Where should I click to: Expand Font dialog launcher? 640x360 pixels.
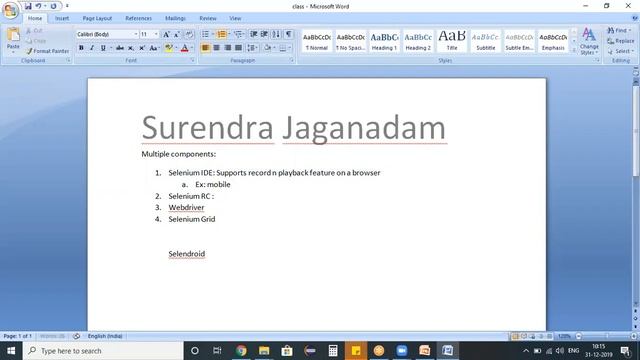[192, 60]
